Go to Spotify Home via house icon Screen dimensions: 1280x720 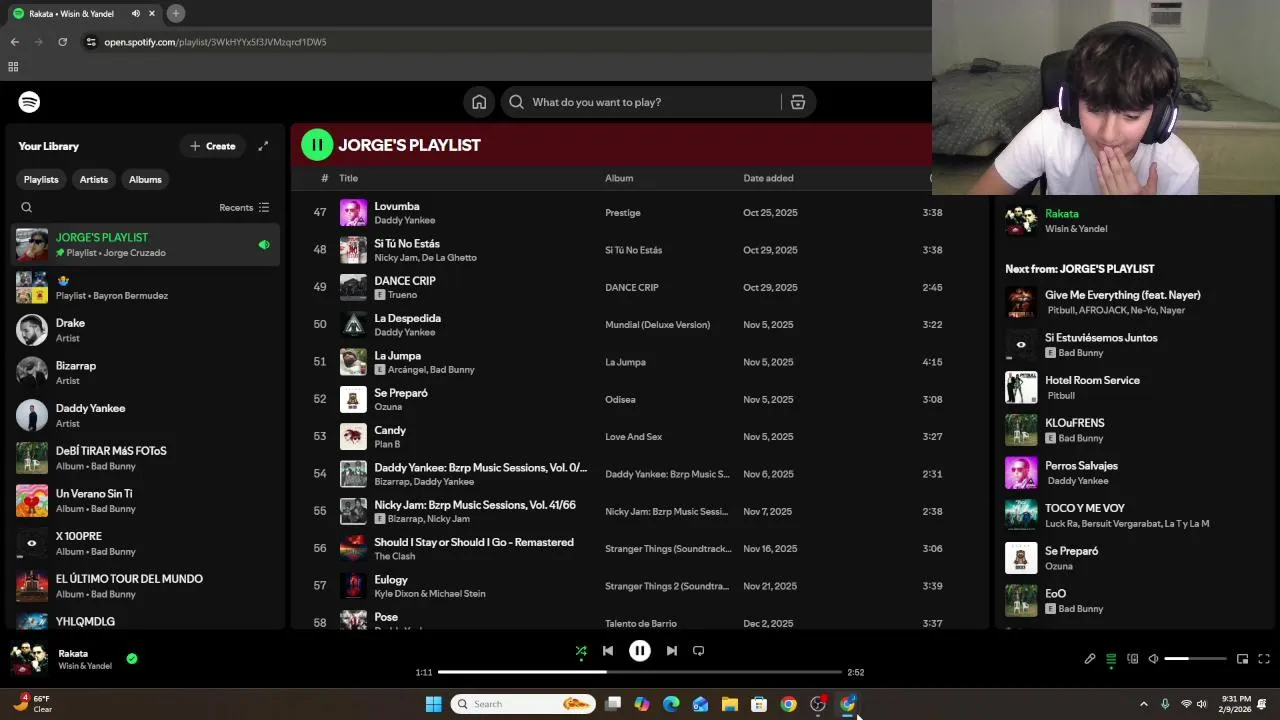pyautogui.click(x=479, y=102)
